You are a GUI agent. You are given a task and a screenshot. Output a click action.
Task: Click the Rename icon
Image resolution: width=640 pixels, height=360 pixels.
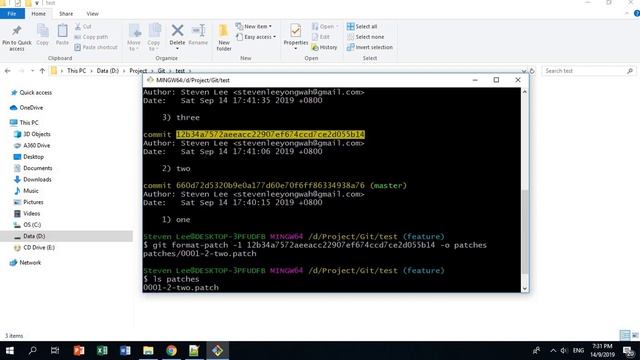tap(198, 31)
